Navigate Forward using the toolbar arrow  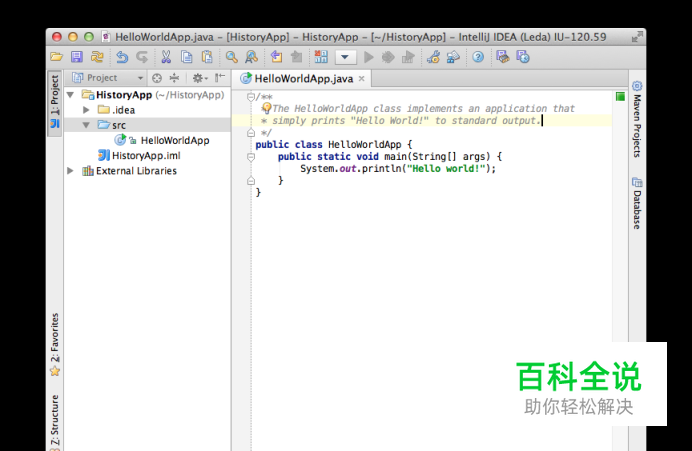tap(297, 57)
